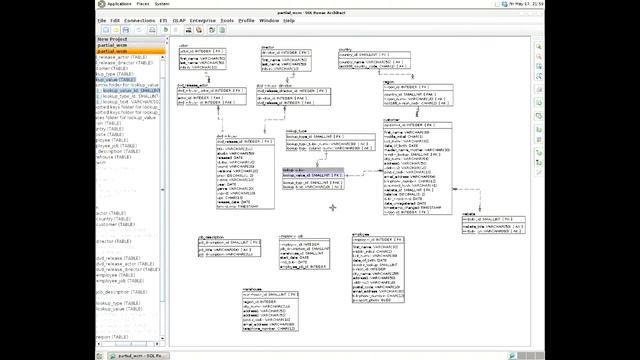Click the tree panel scroll-down arrow
Viewport: 640px width, 360px height.
point(163,338)
